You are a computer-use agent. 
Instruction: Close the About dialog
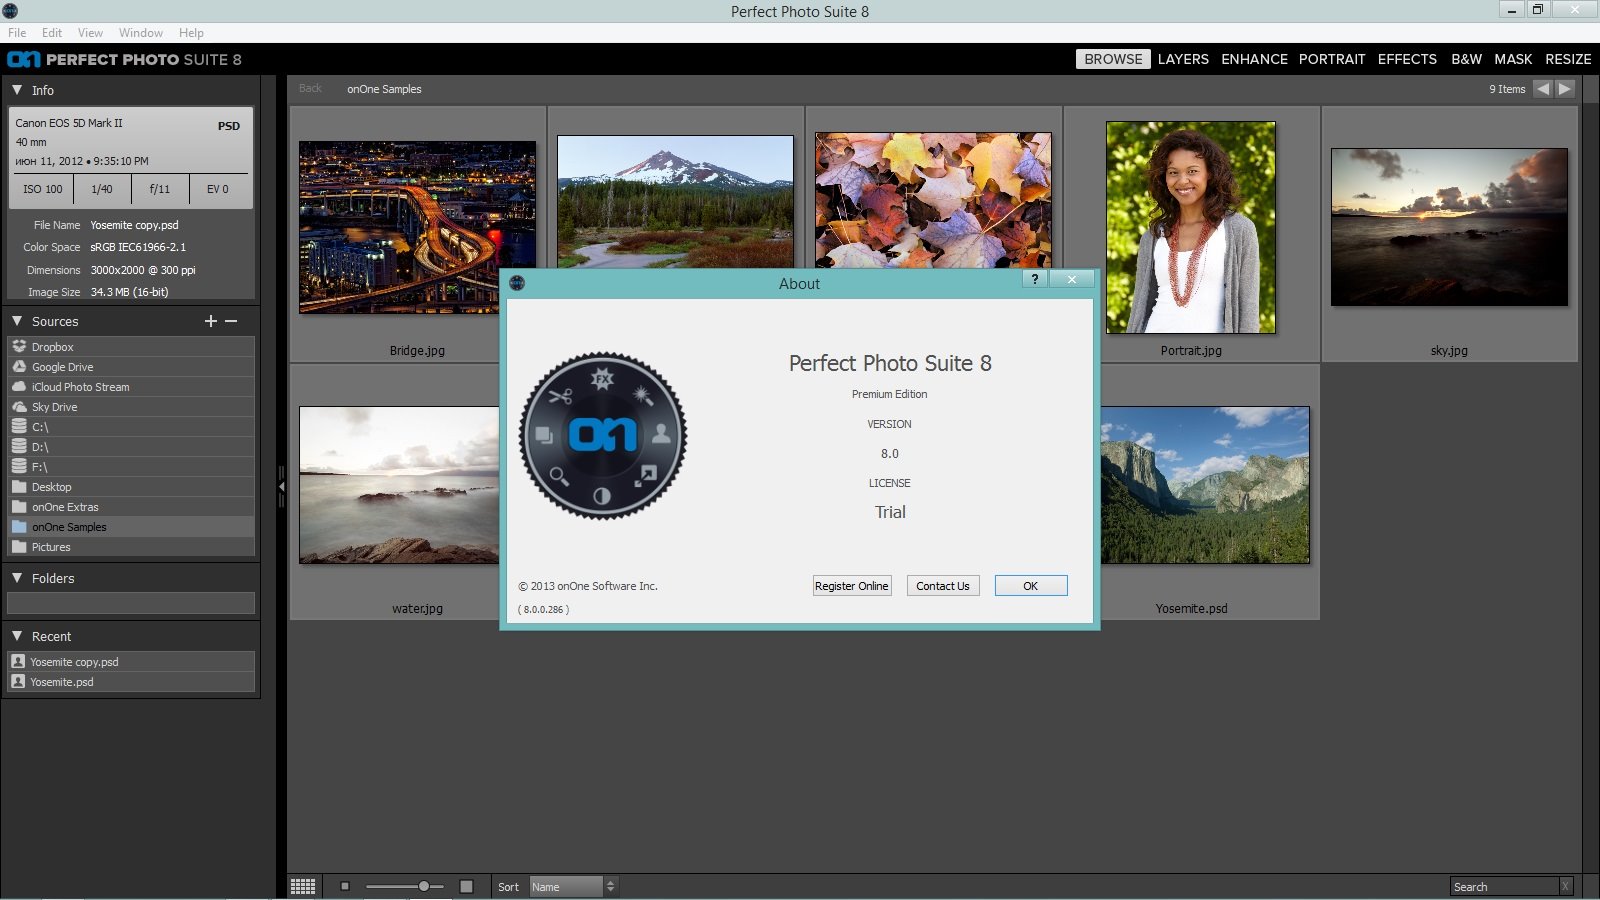click(x=1072, y=279)
